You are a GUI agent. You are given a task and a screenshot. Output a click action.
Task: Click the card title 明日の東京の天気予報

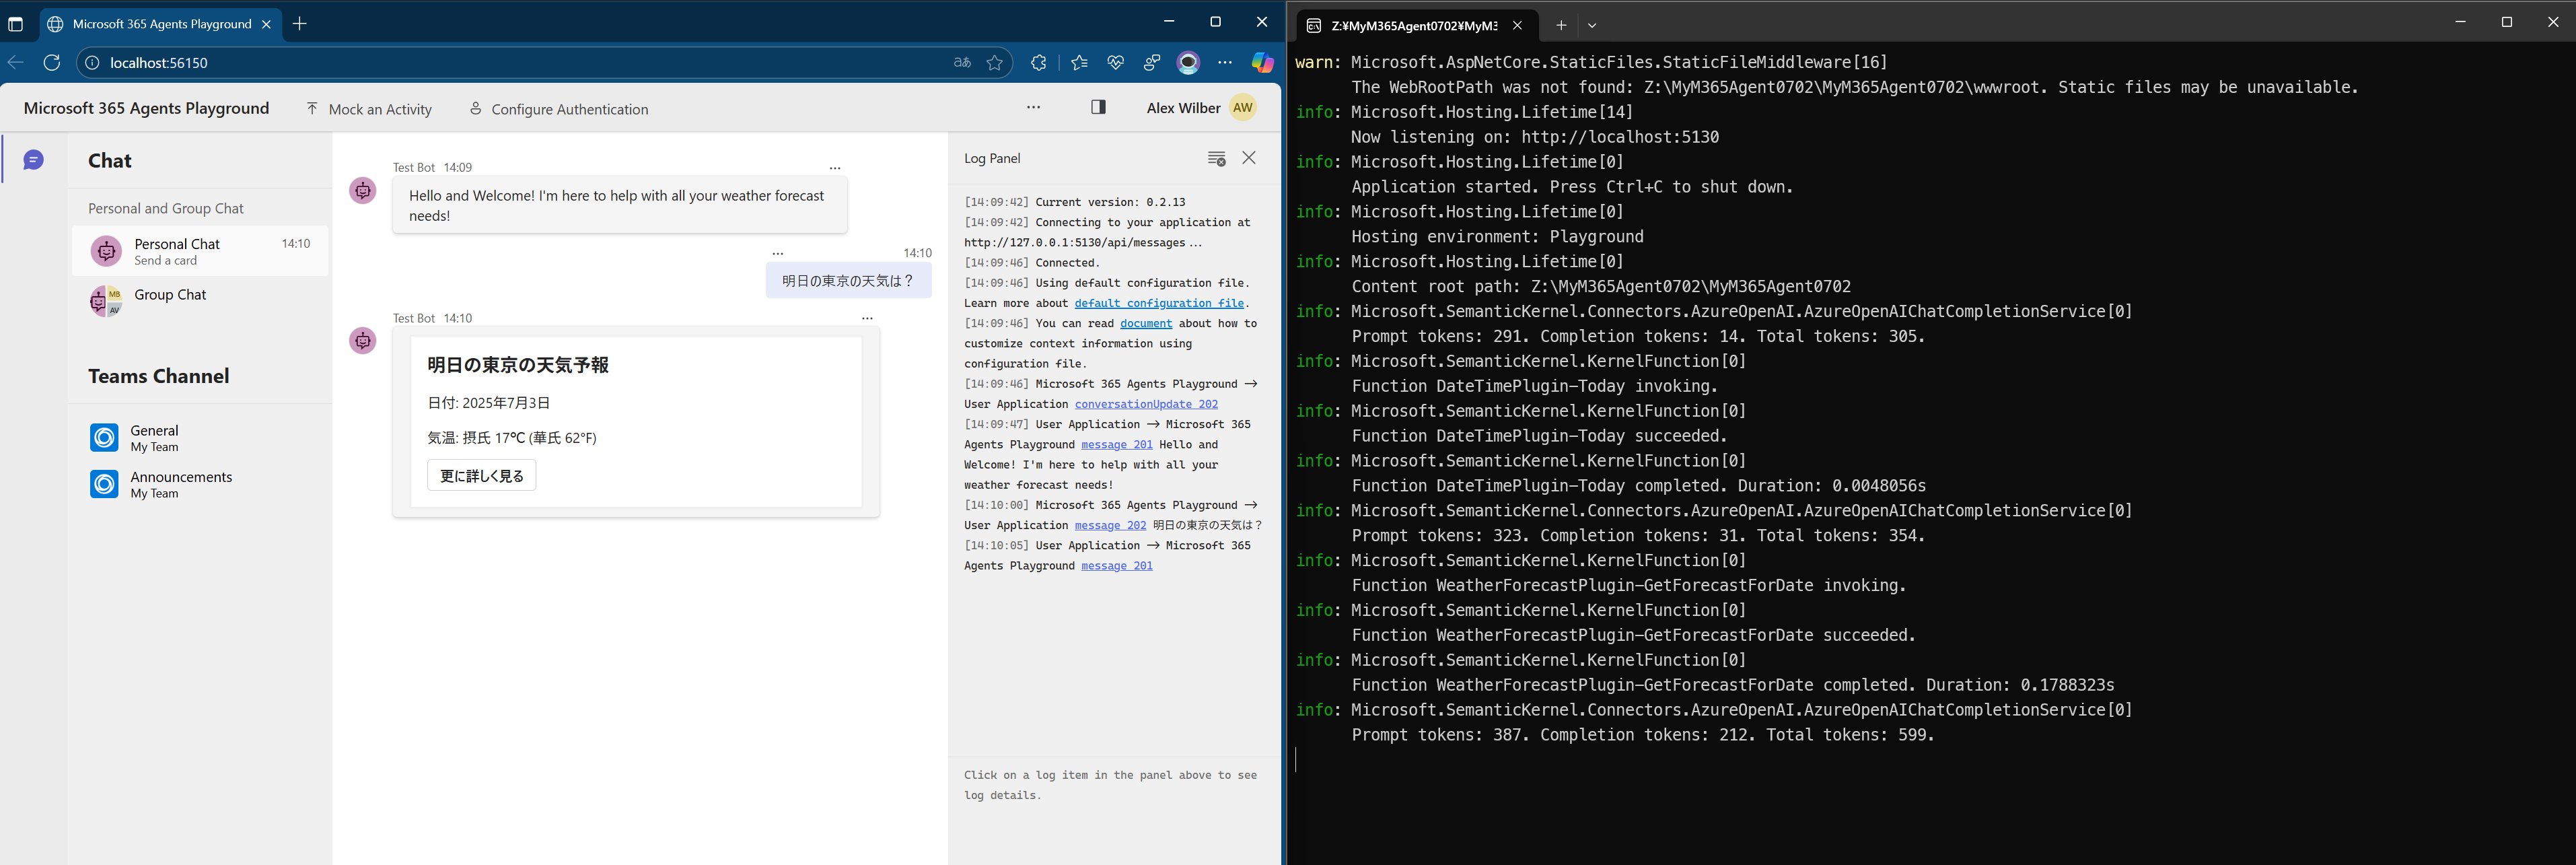click(x=518, y=365)
